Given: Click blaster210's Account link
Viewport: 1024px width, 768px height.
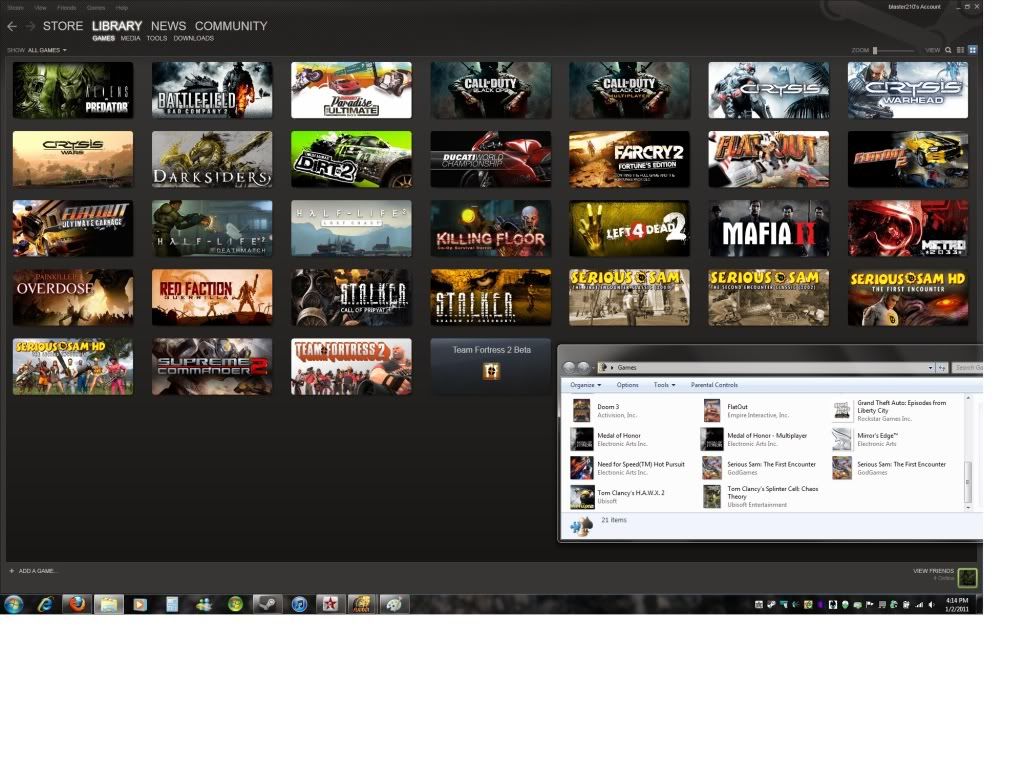Looking at the screenshot, I should (914, 7).
